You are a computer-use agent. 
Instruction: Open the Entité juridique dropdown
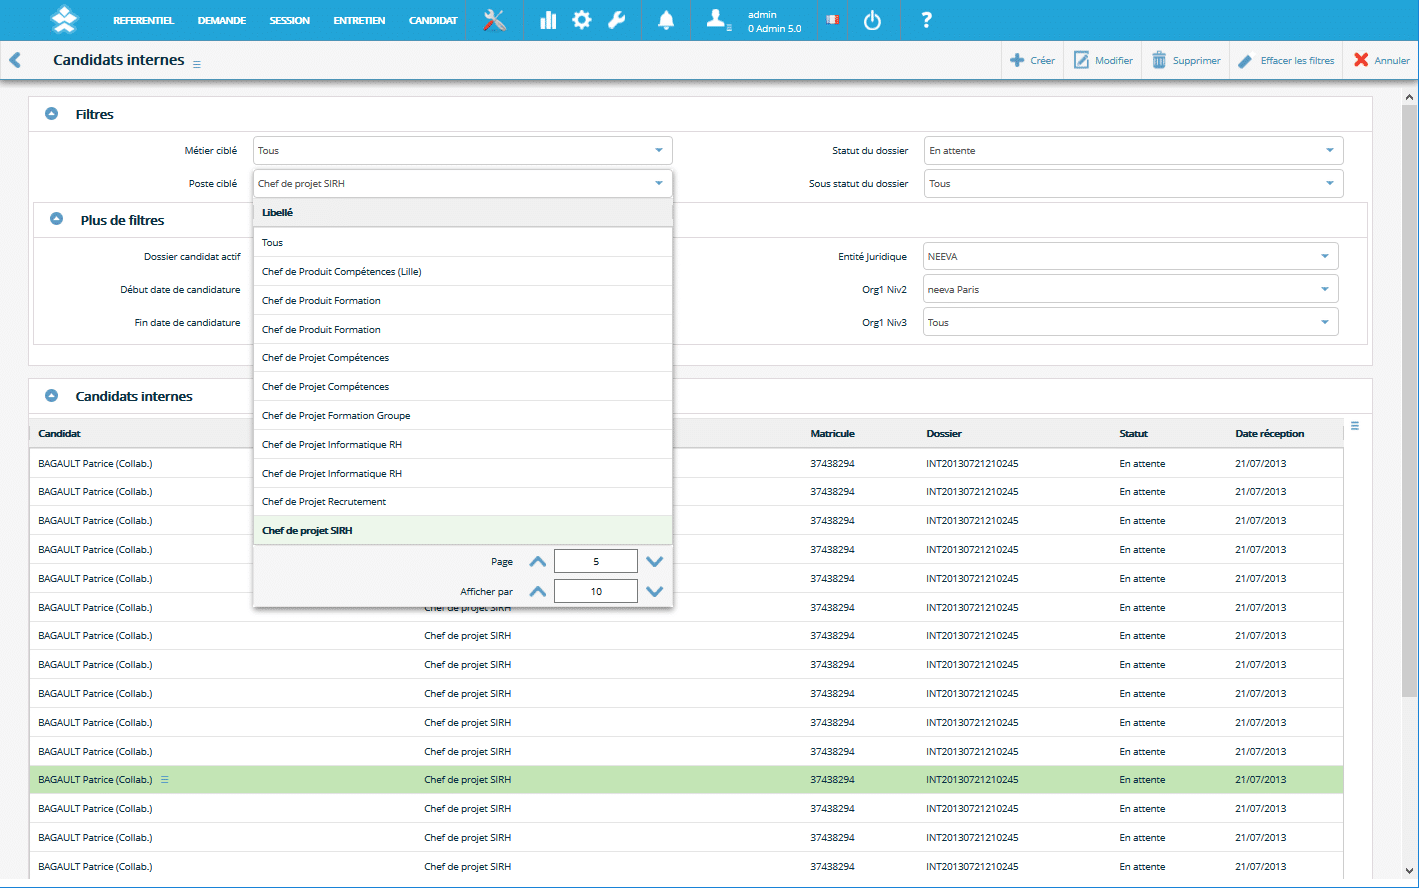(1130, 256)
